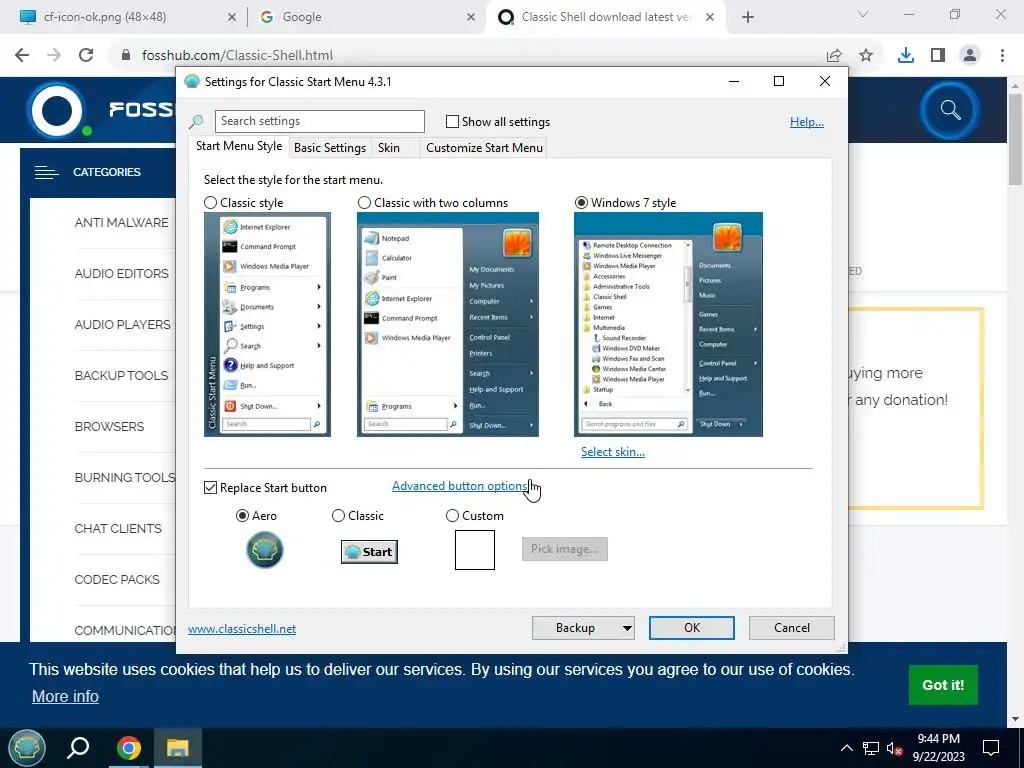Viewport: 1024px width, 768px height.
Task: Click Cancel in settings dialog
Action: pyautogui.click(x=792, y=628)
